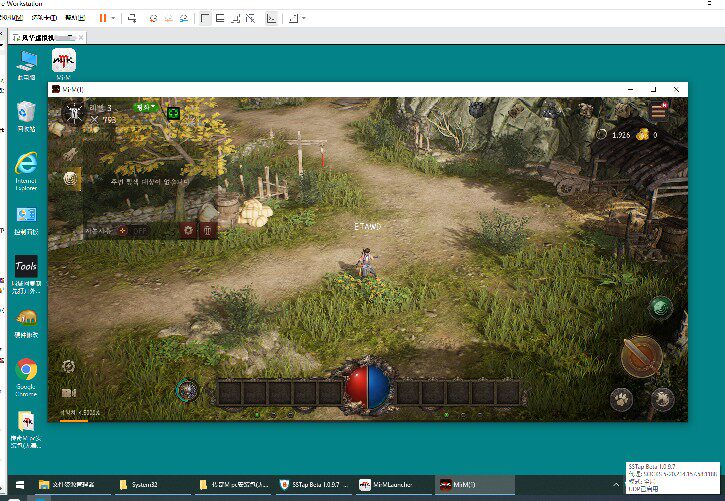Image resolution: width=725 pixels, height=501 pixels.
Task: Click the dash skill button beside paw
Action: pyautogui.click(x=663, y=398)
